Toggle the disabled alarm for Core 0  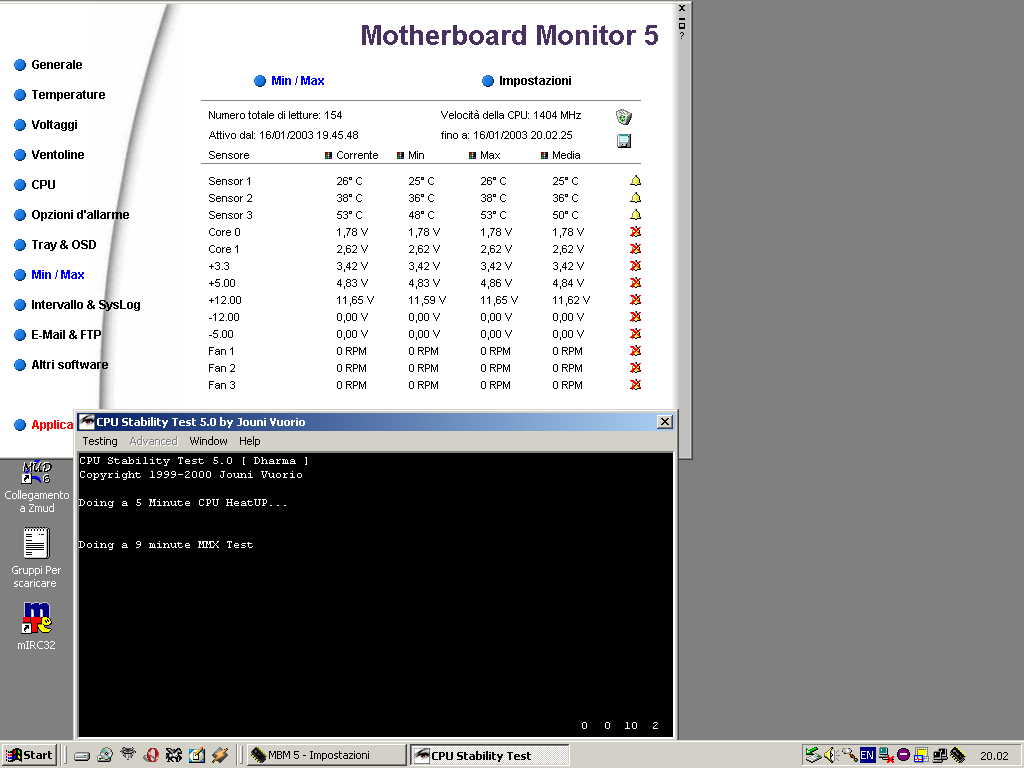(x=635, y=232)
